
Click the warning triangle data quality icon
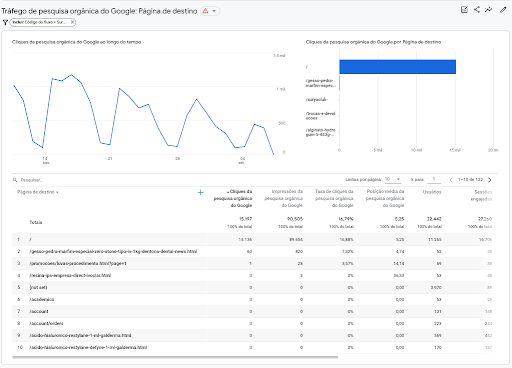point(206,11)
